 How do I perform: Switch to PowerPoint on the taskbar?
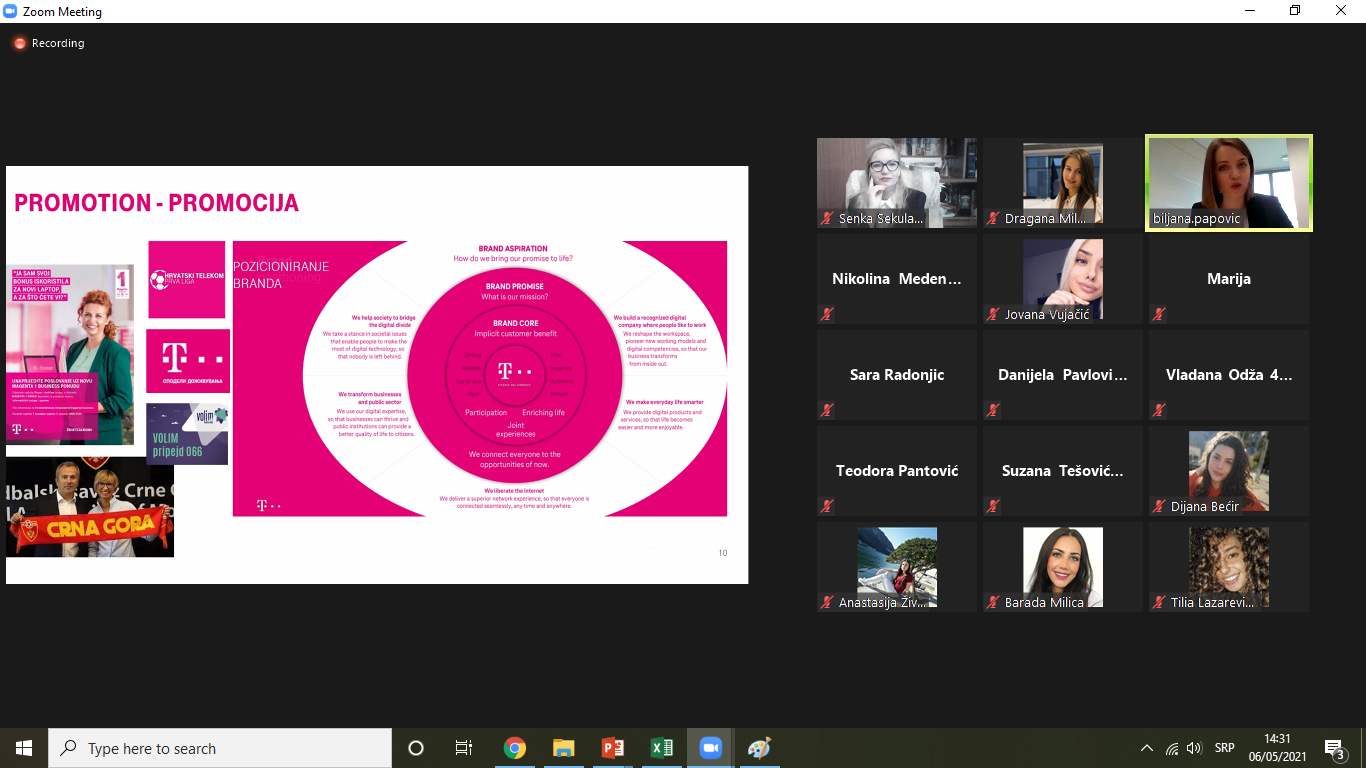[x=613, y=748]
